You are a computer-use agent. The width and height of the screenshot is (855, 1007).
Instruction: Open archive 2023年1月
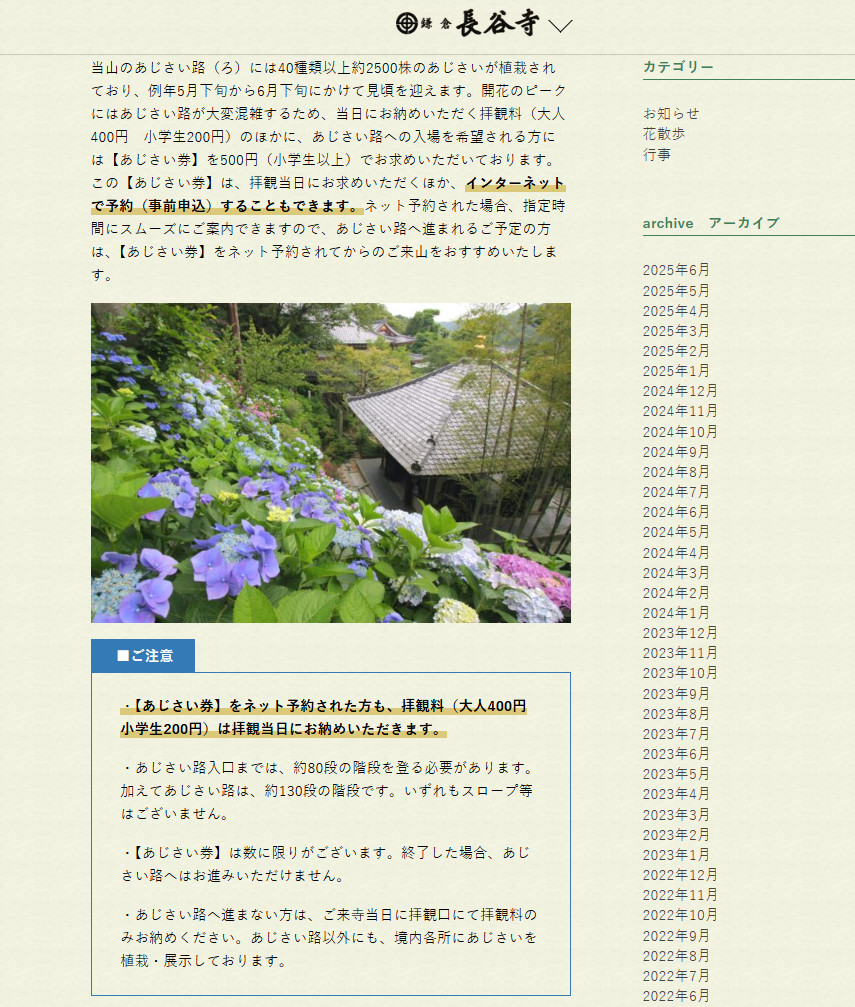676,855
